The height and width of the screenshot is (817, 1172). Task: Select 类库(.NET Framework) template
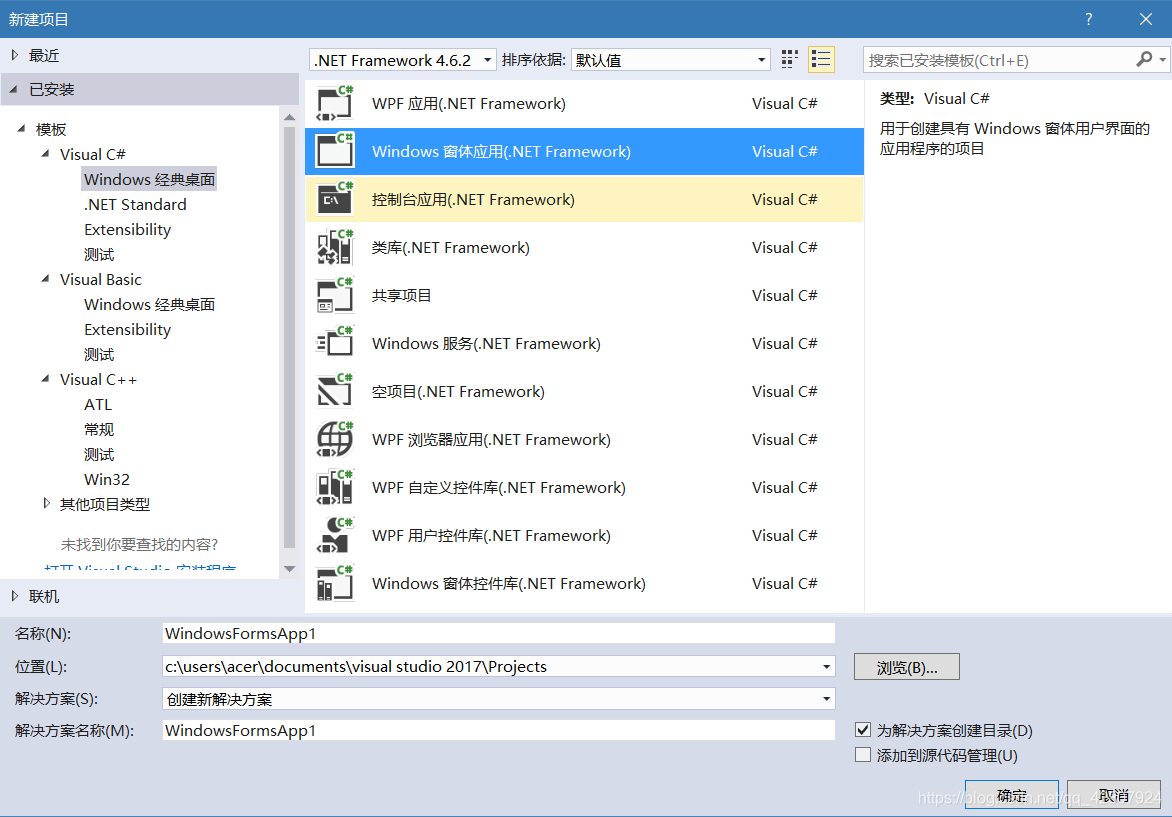pyautogui.click(x=585, y=247)
